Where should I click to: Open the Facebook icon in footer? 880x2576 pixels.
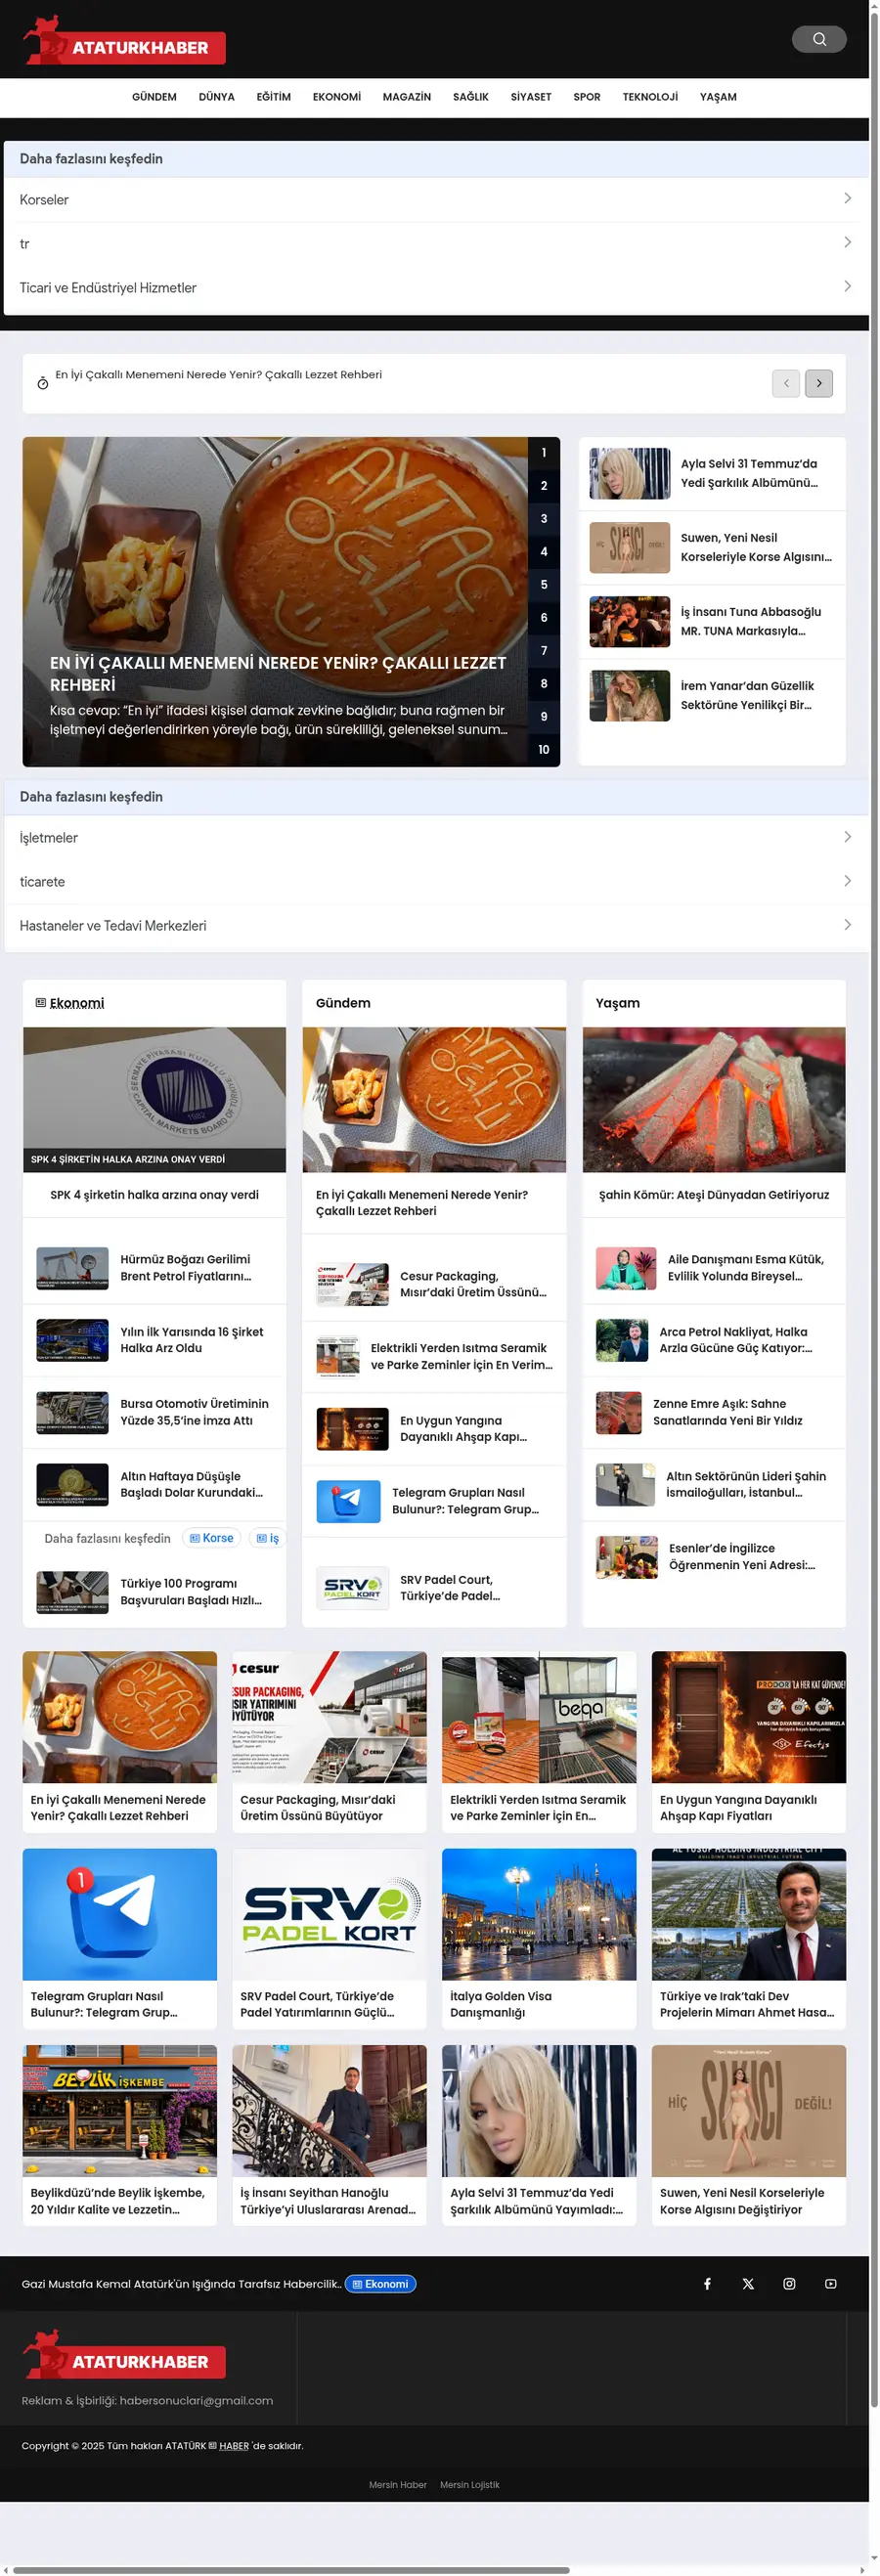pos(707,2283)
